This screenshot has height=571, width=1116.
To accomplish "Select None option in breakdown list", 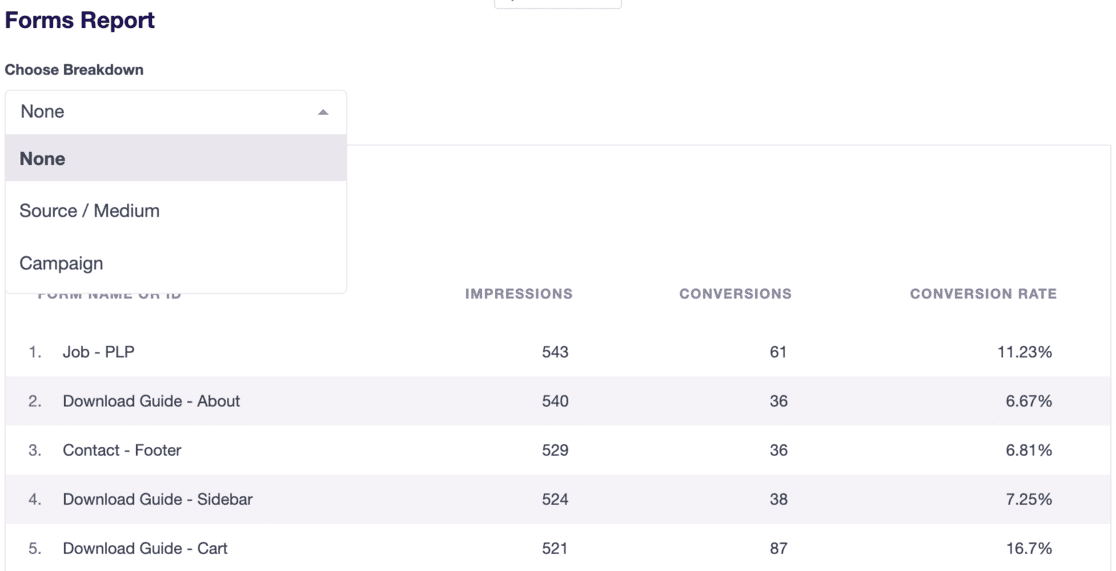I will coord(176,158).
